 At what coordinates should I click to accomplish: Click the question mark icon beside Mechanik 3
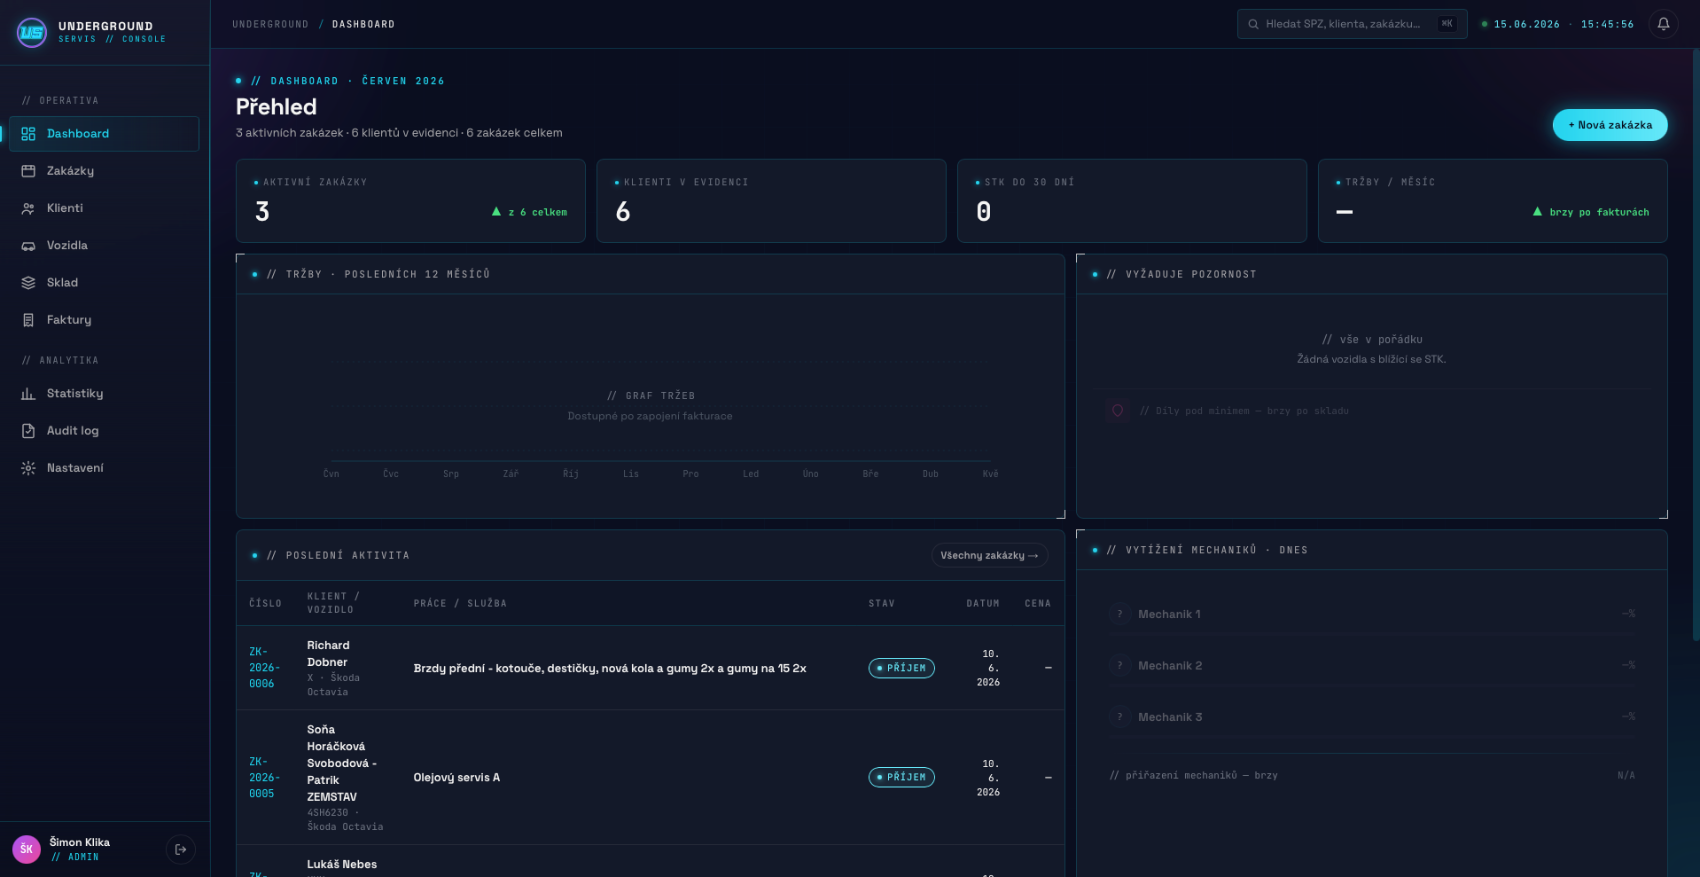1119,717
